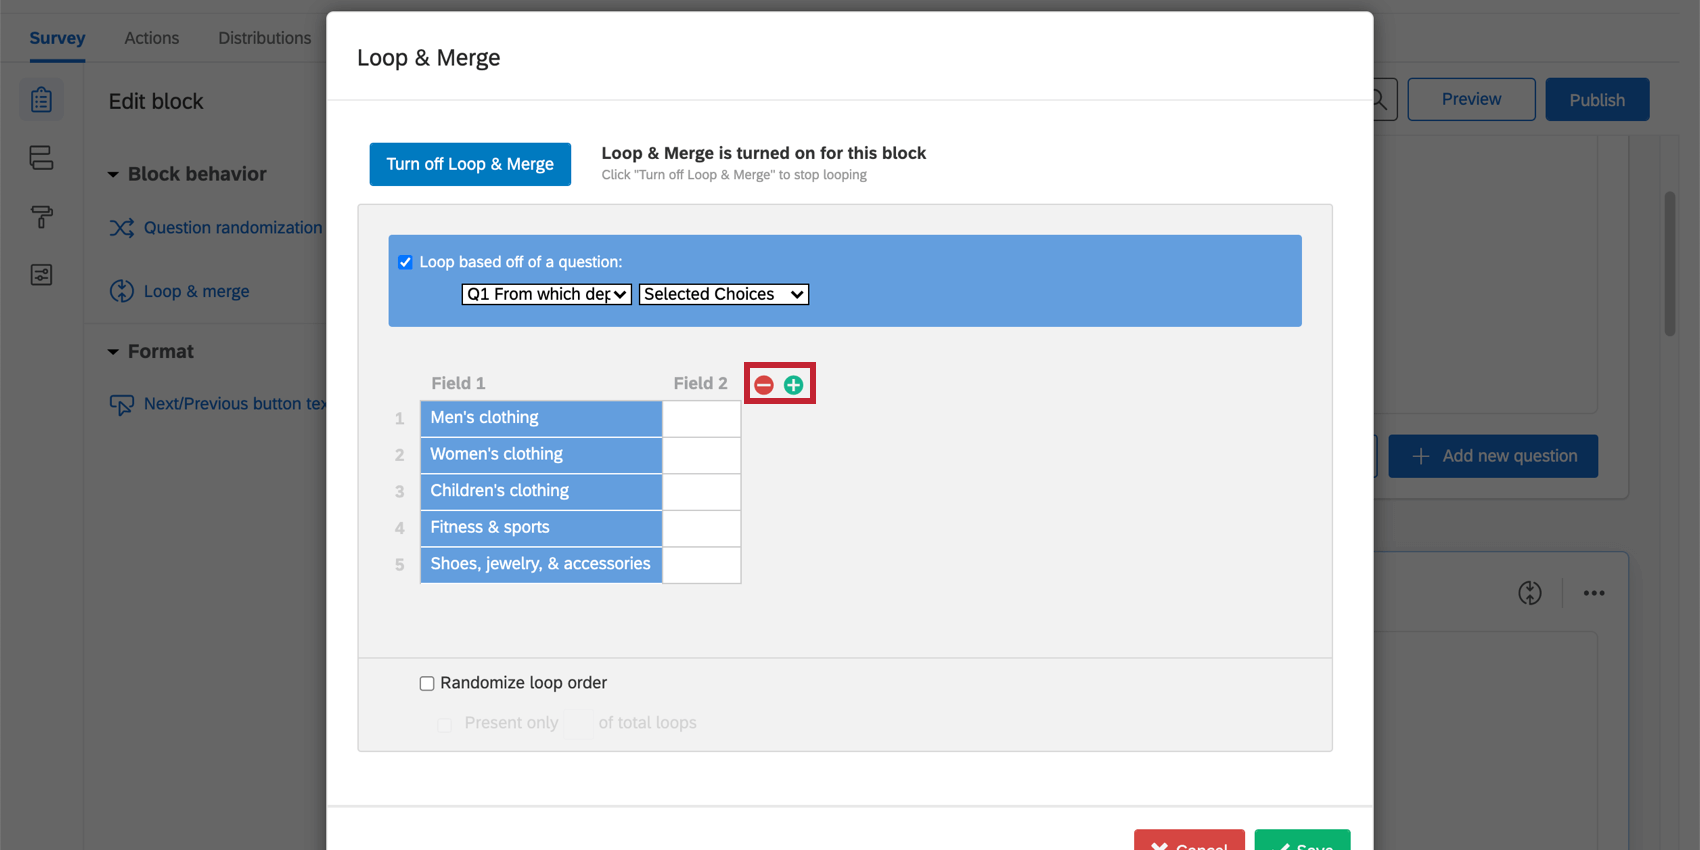The width and height of the screenshot is (1700, 850).
Task: Click the loop icon beside the ellipsis
Action: click(1530, 593)
